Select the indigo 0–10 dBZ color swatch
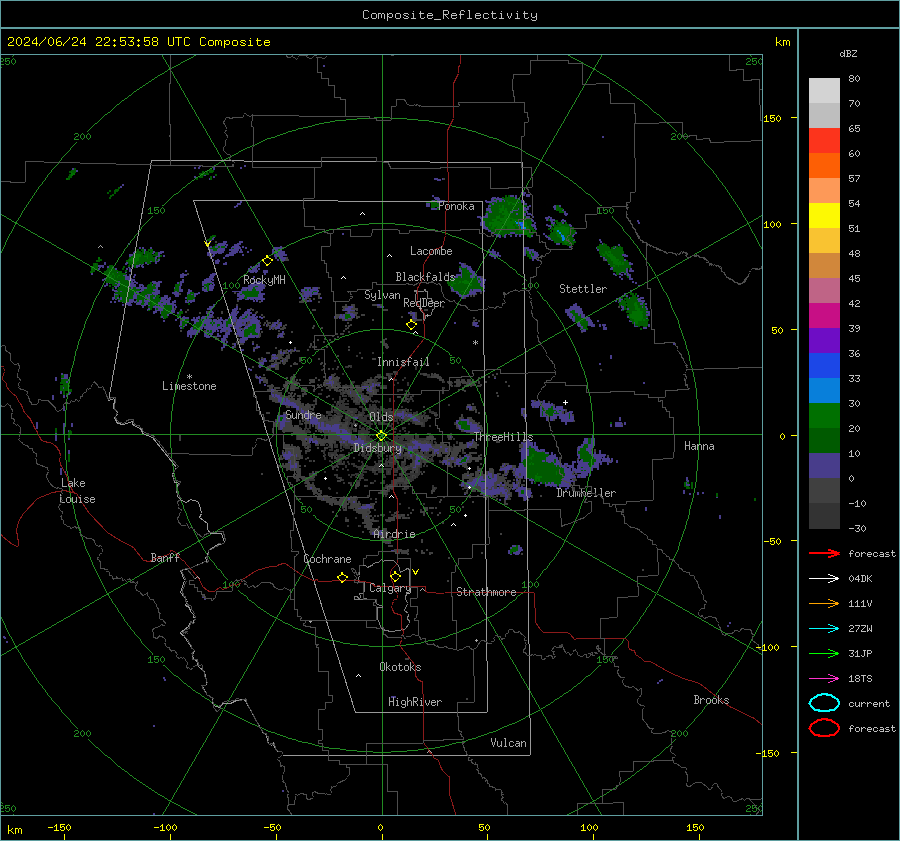900x841 pixels. tap(824, 465)
